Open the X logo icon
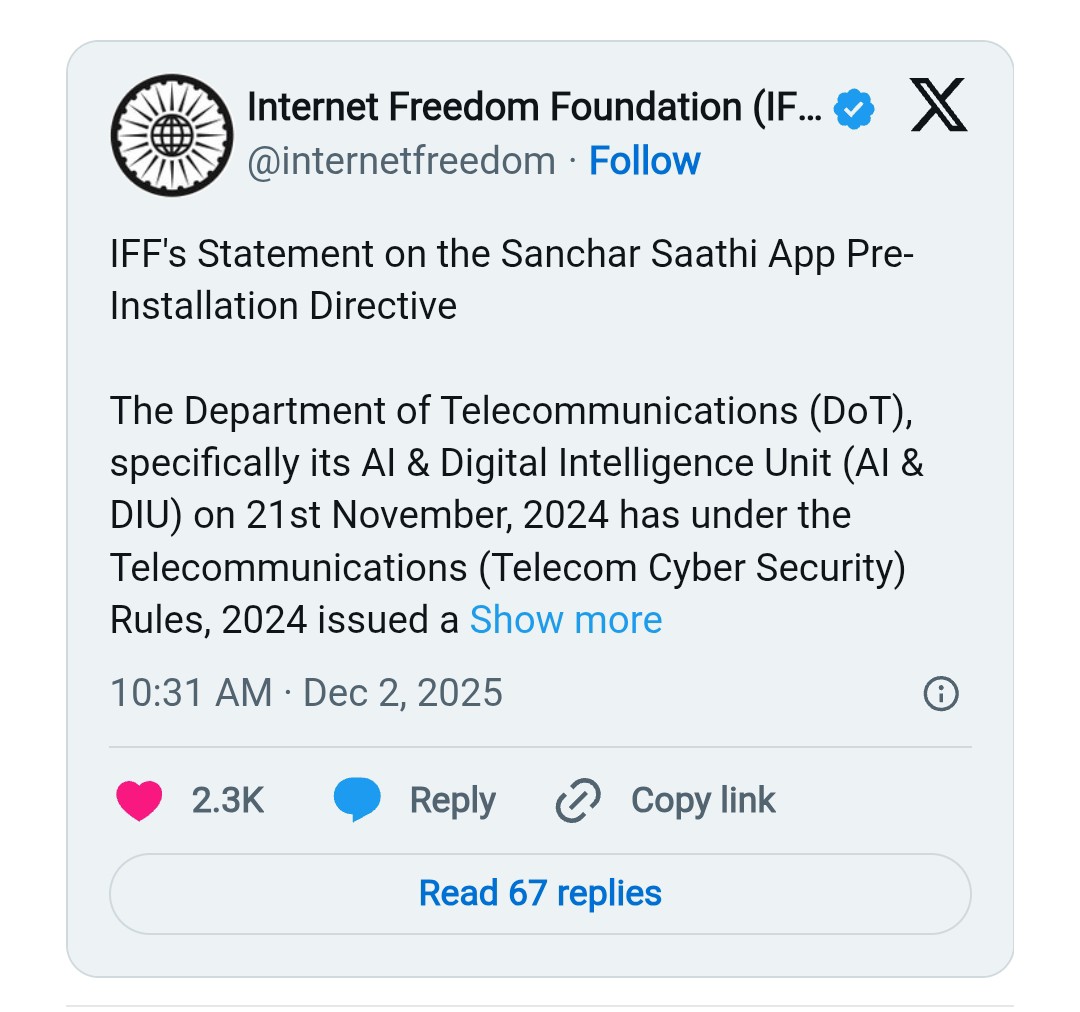This screenshot has width=1080, height=1012. click(x=938, y=107)
